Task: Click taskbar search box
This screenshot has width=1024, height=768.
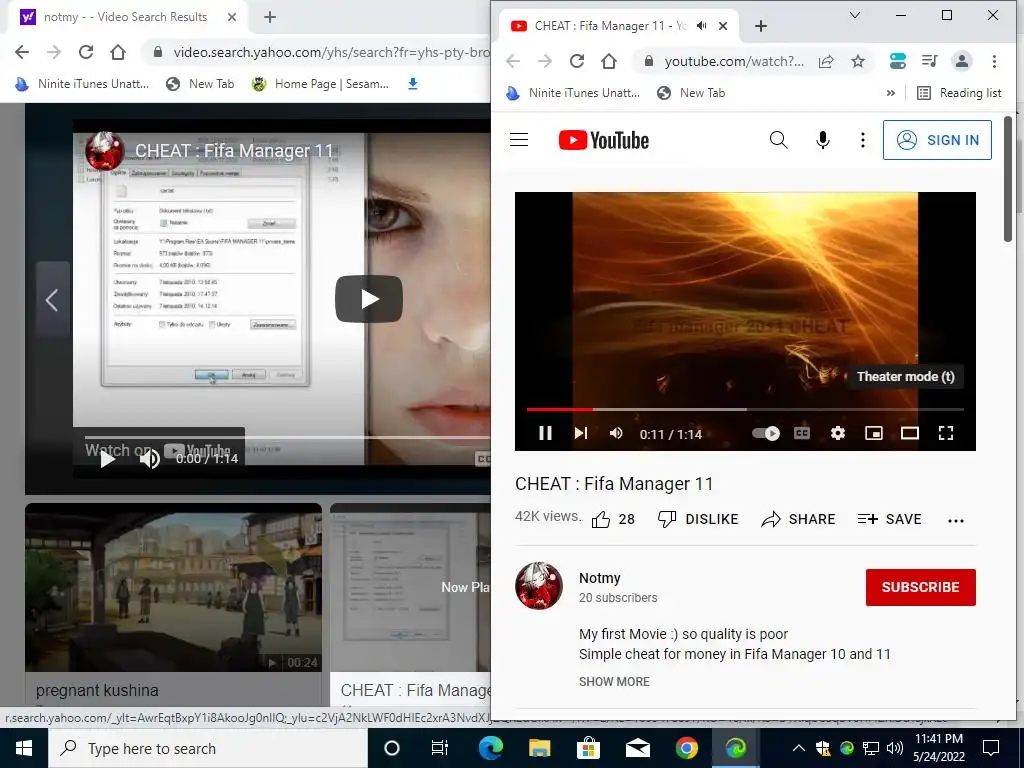Action: [x=208, y=748]
